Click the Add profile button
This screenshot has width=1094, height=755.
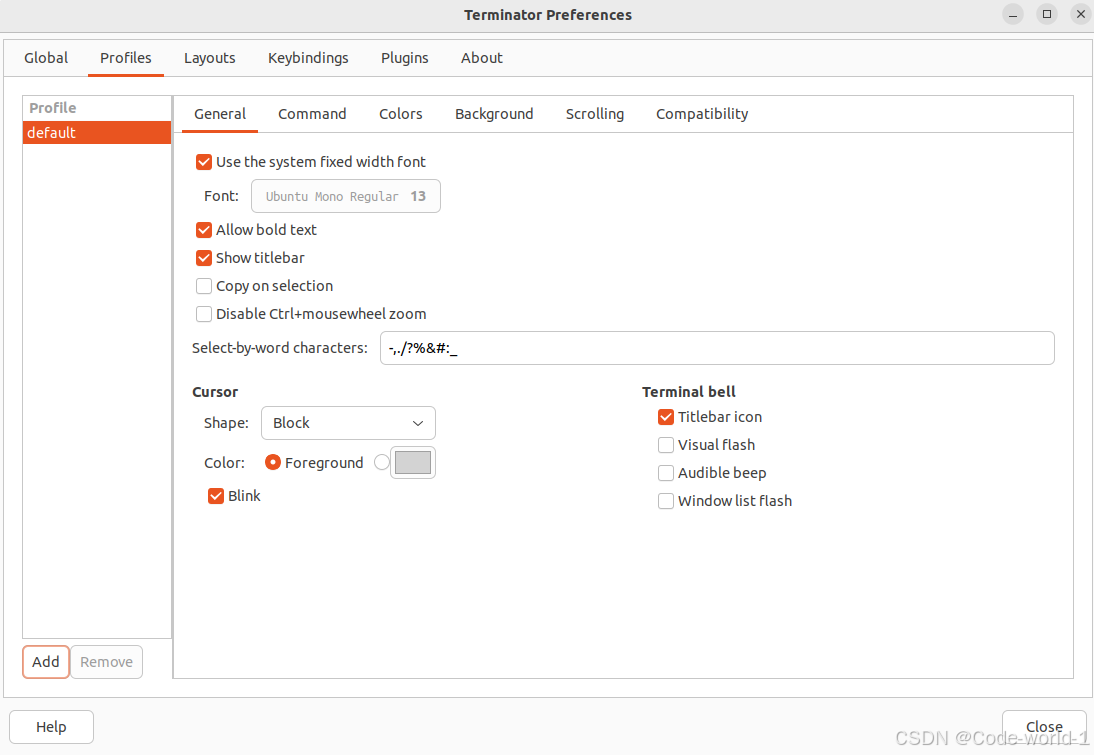coord(46,662)
